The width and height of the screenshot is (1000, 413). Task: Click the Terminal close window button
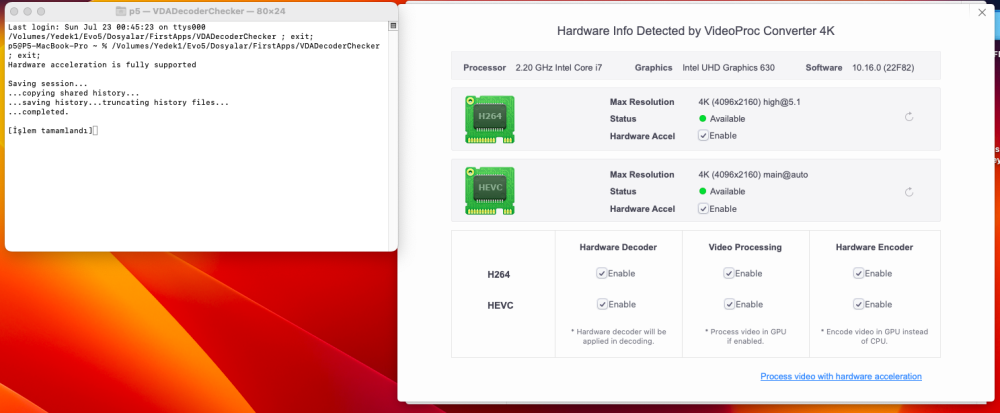click(15, 11)
